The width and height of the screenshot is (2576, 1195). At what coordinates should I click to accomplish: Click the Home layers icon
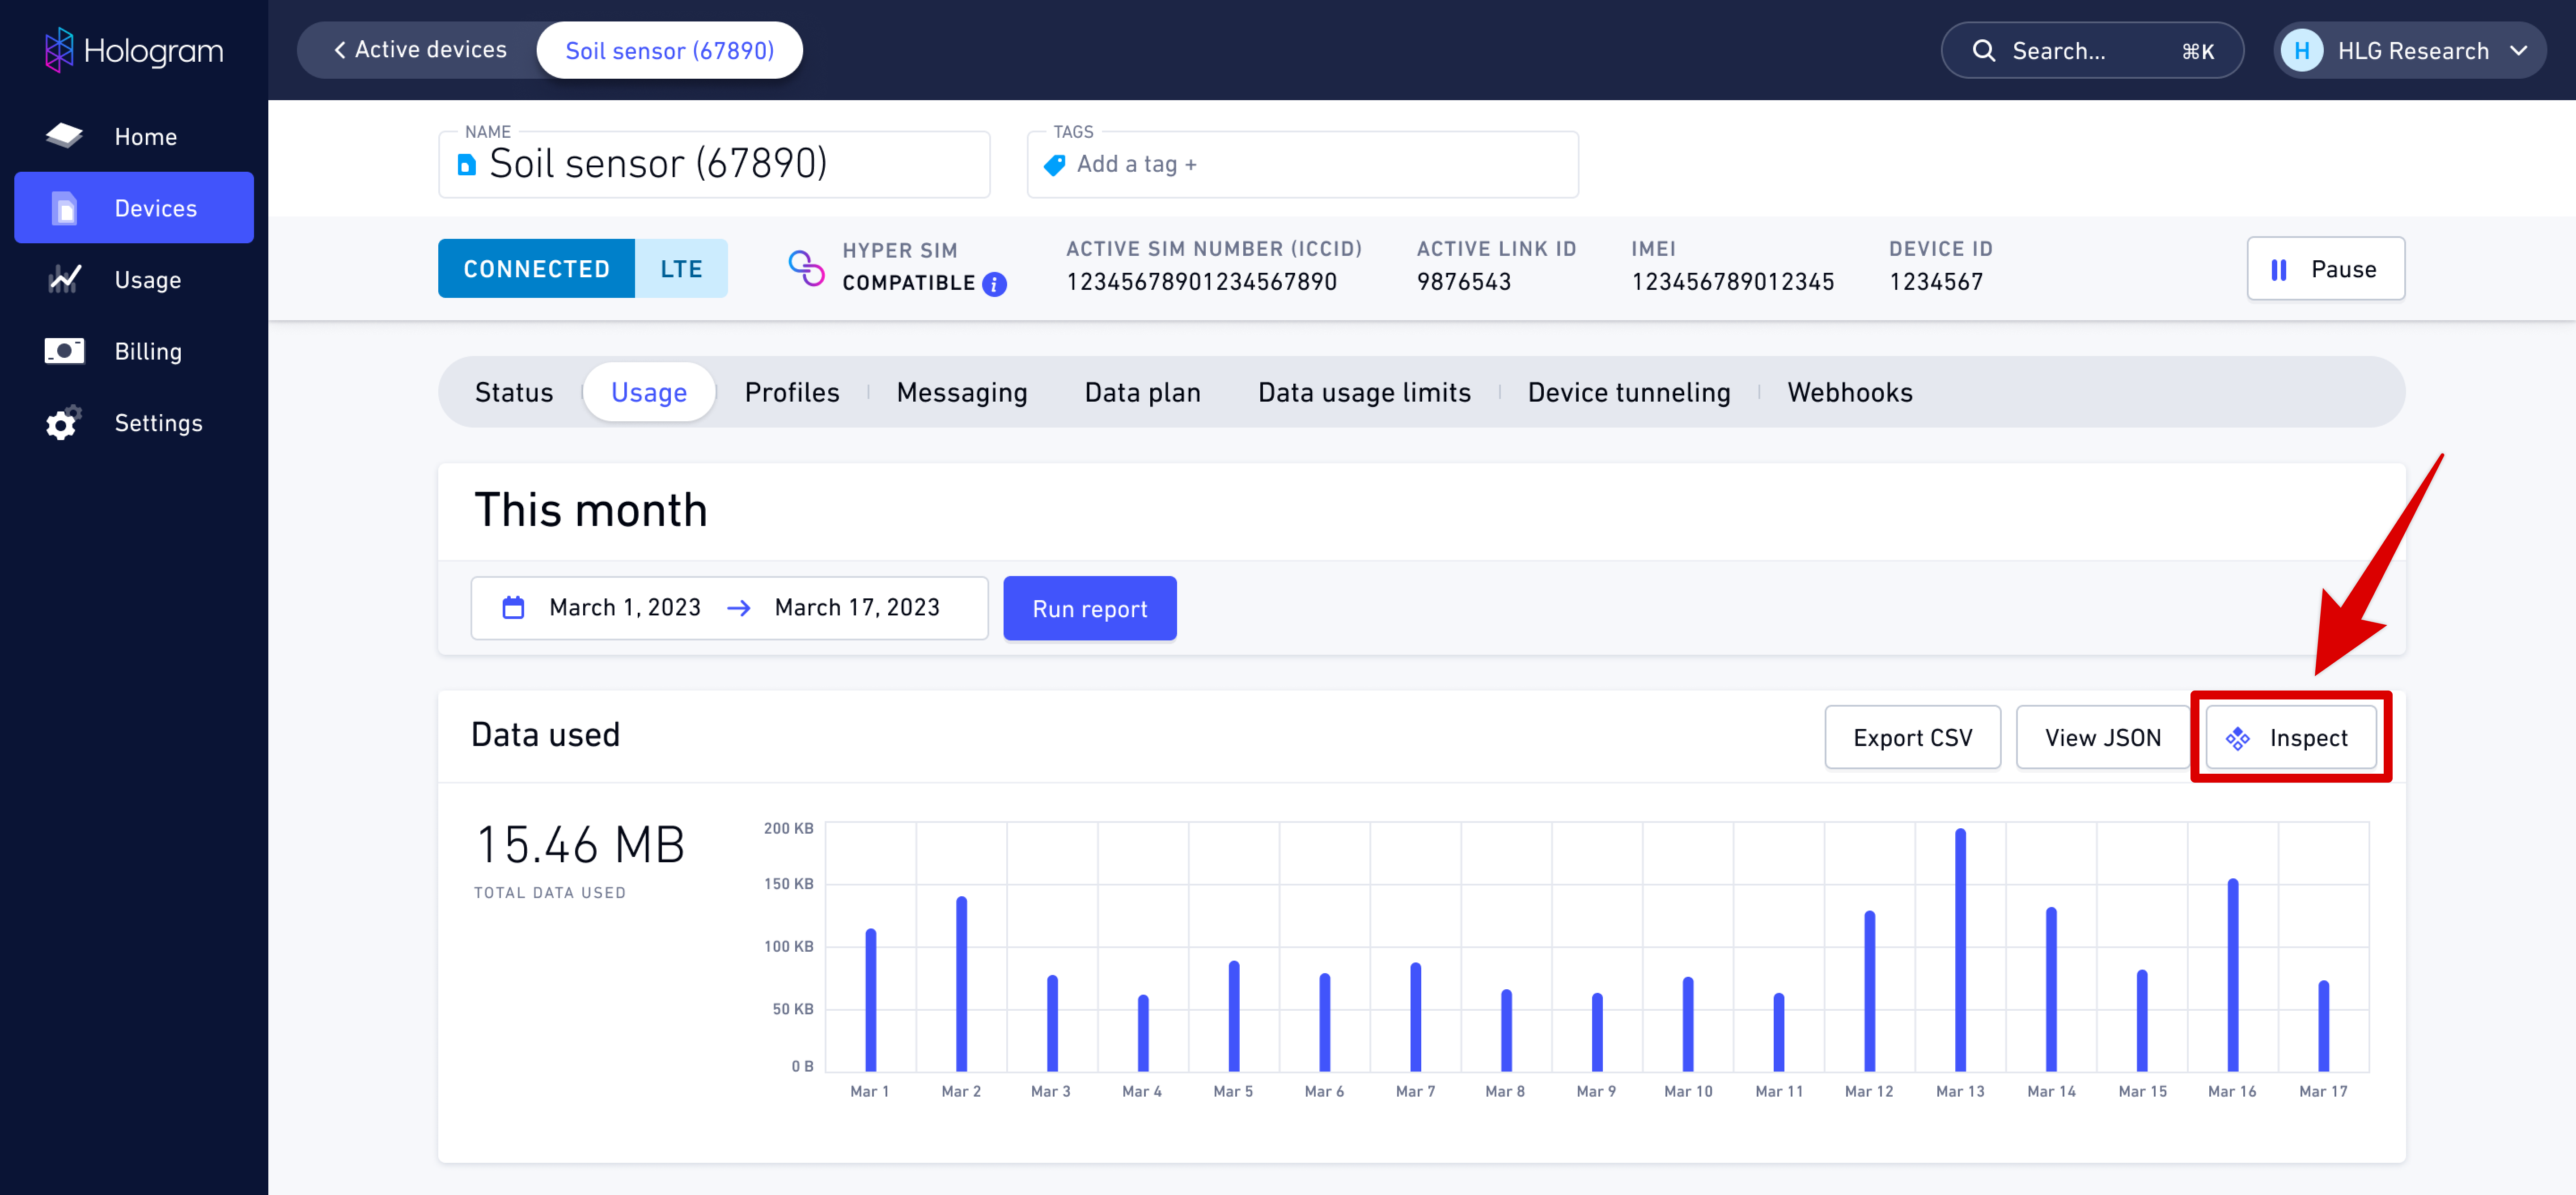click(64, 135)
